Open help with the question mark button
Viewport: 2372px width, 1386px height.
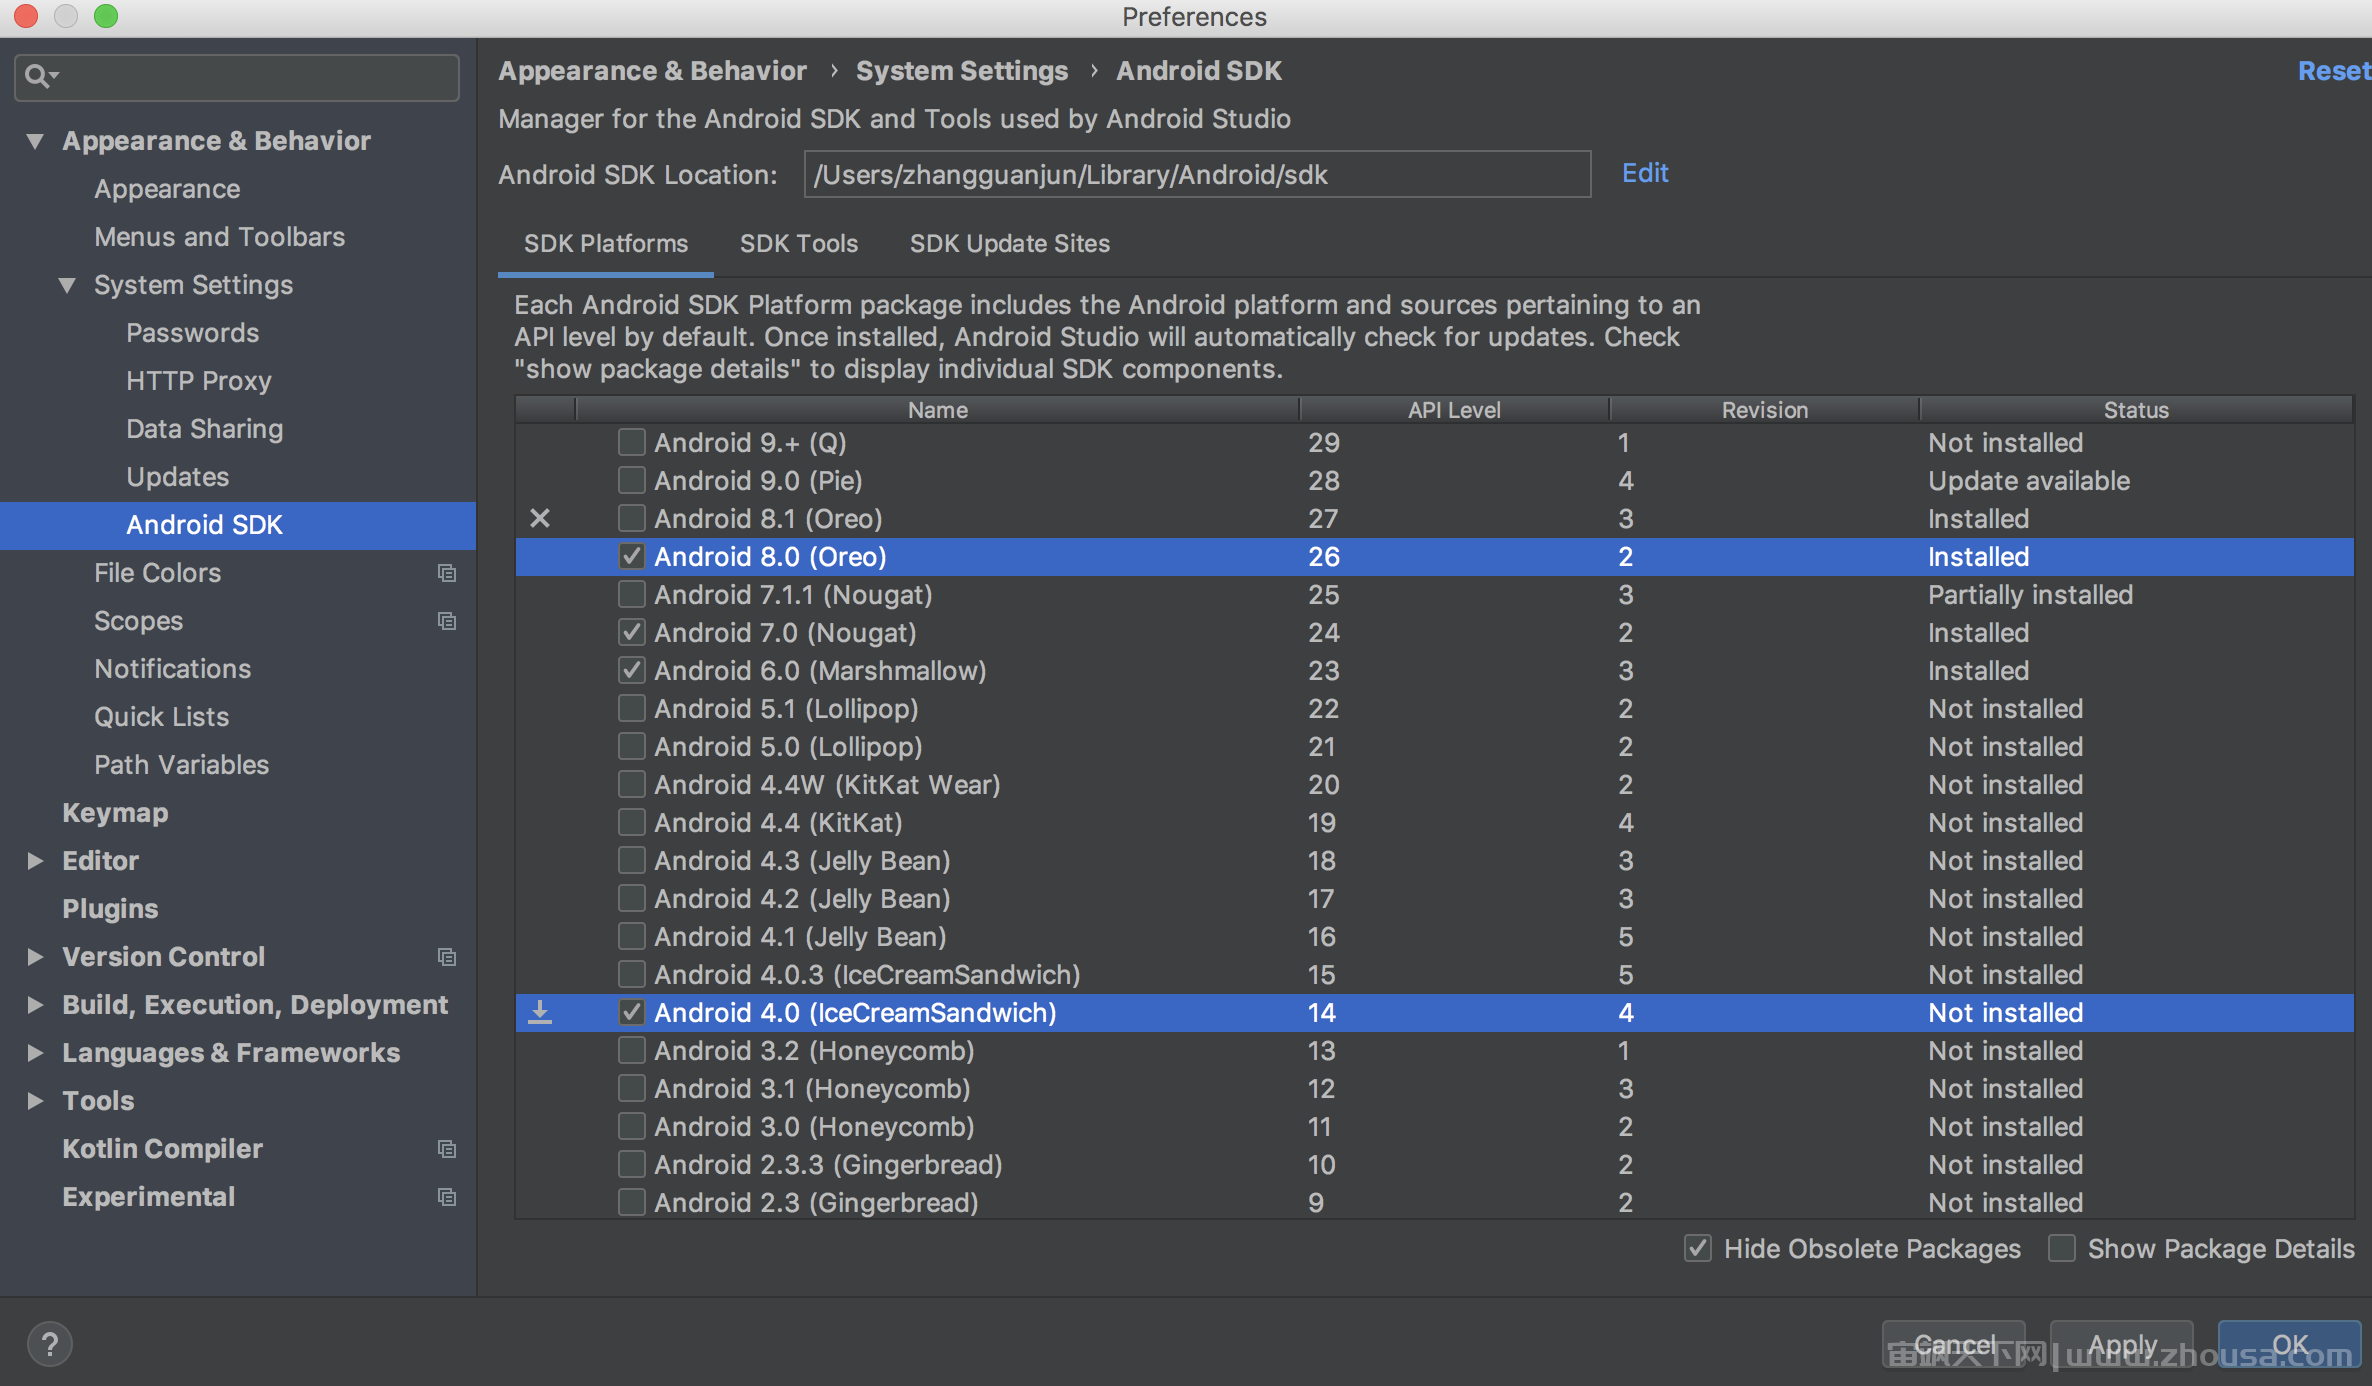(x=50, y=1344)
